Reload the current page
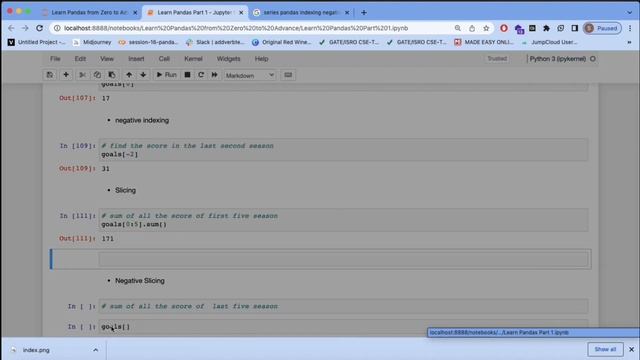 39,28
